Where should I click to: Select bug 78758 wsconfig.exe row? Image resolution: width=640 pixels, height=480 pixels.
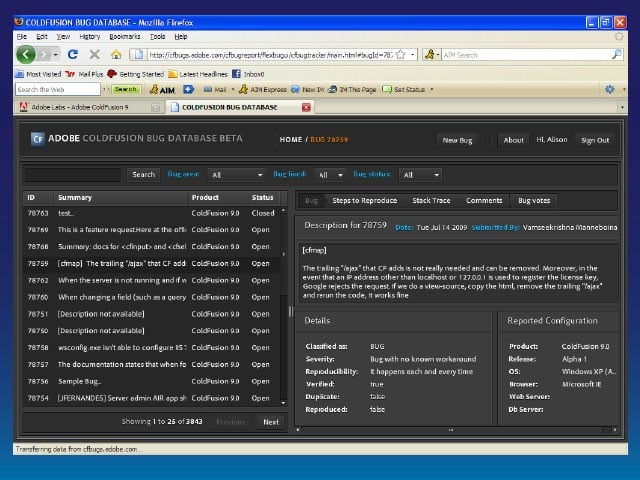click(151, 348)
